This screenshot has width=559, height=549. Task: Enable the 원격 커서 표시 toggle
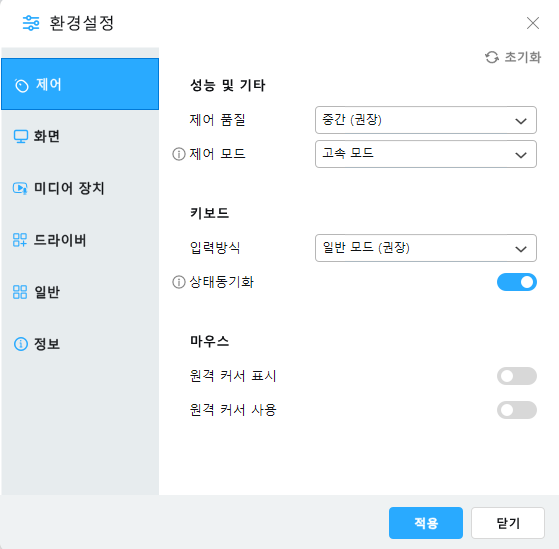(x=517, y=376)
